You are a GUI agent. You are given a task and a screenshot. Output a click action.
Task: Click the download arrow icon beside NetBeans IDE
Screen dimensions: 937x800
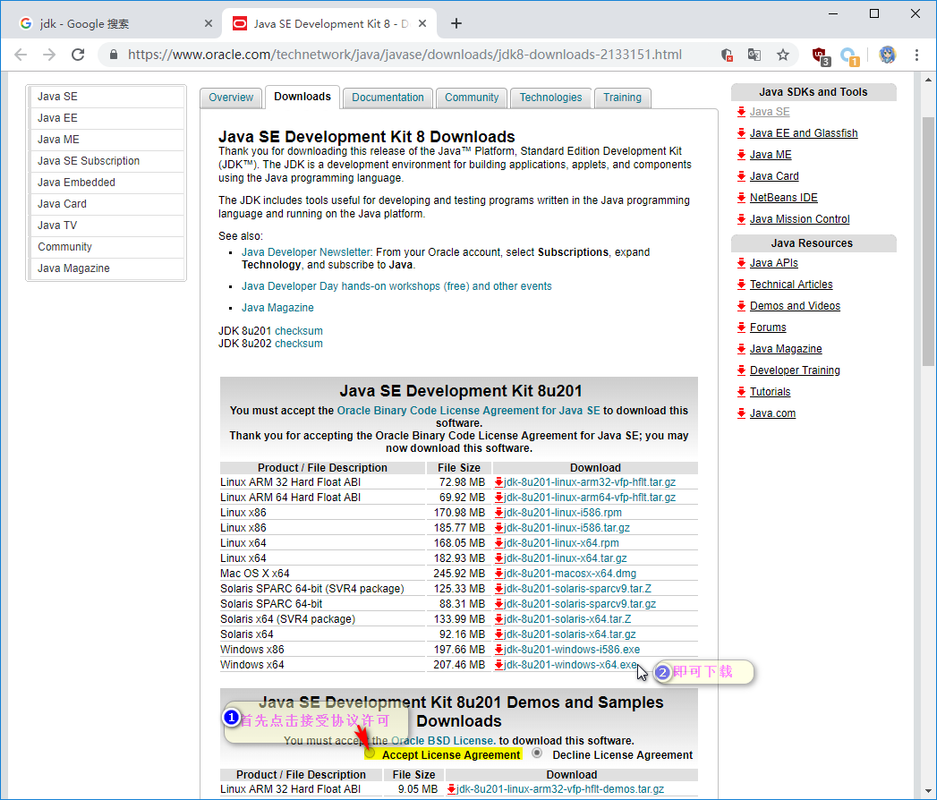(x=741, y=198)
